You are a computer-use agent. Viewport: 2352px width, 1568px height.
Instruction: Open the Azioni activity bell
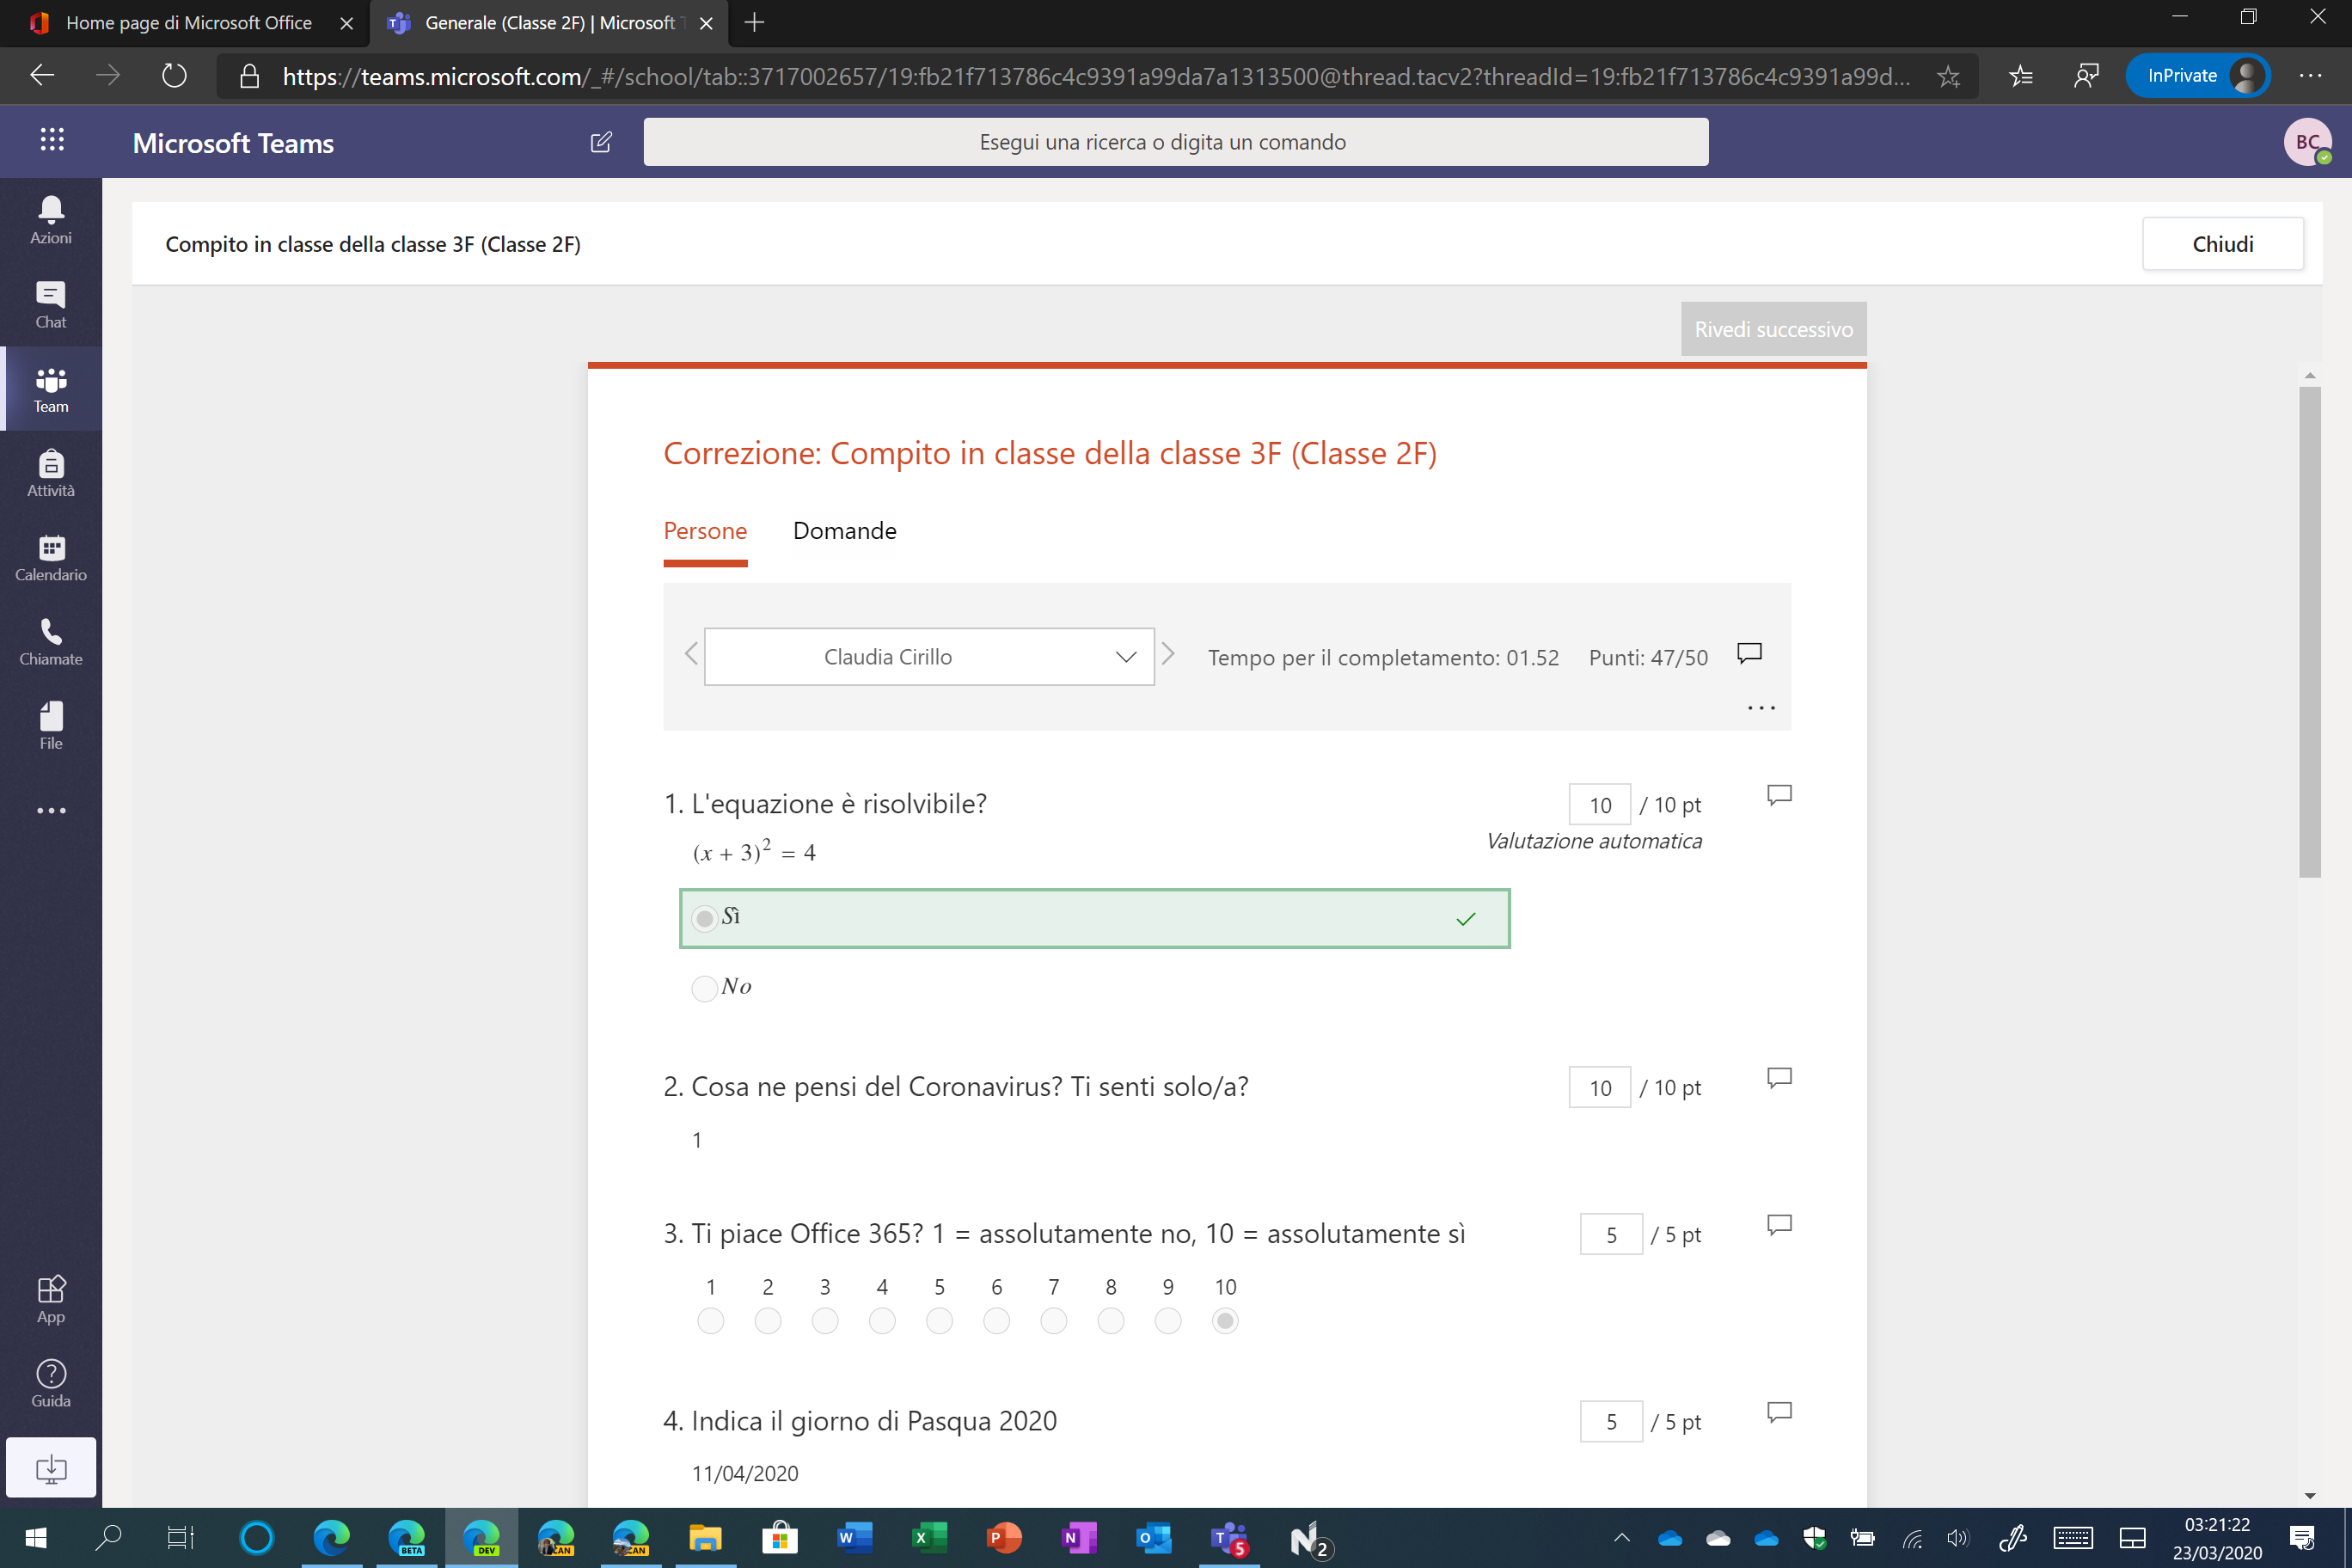51,220
